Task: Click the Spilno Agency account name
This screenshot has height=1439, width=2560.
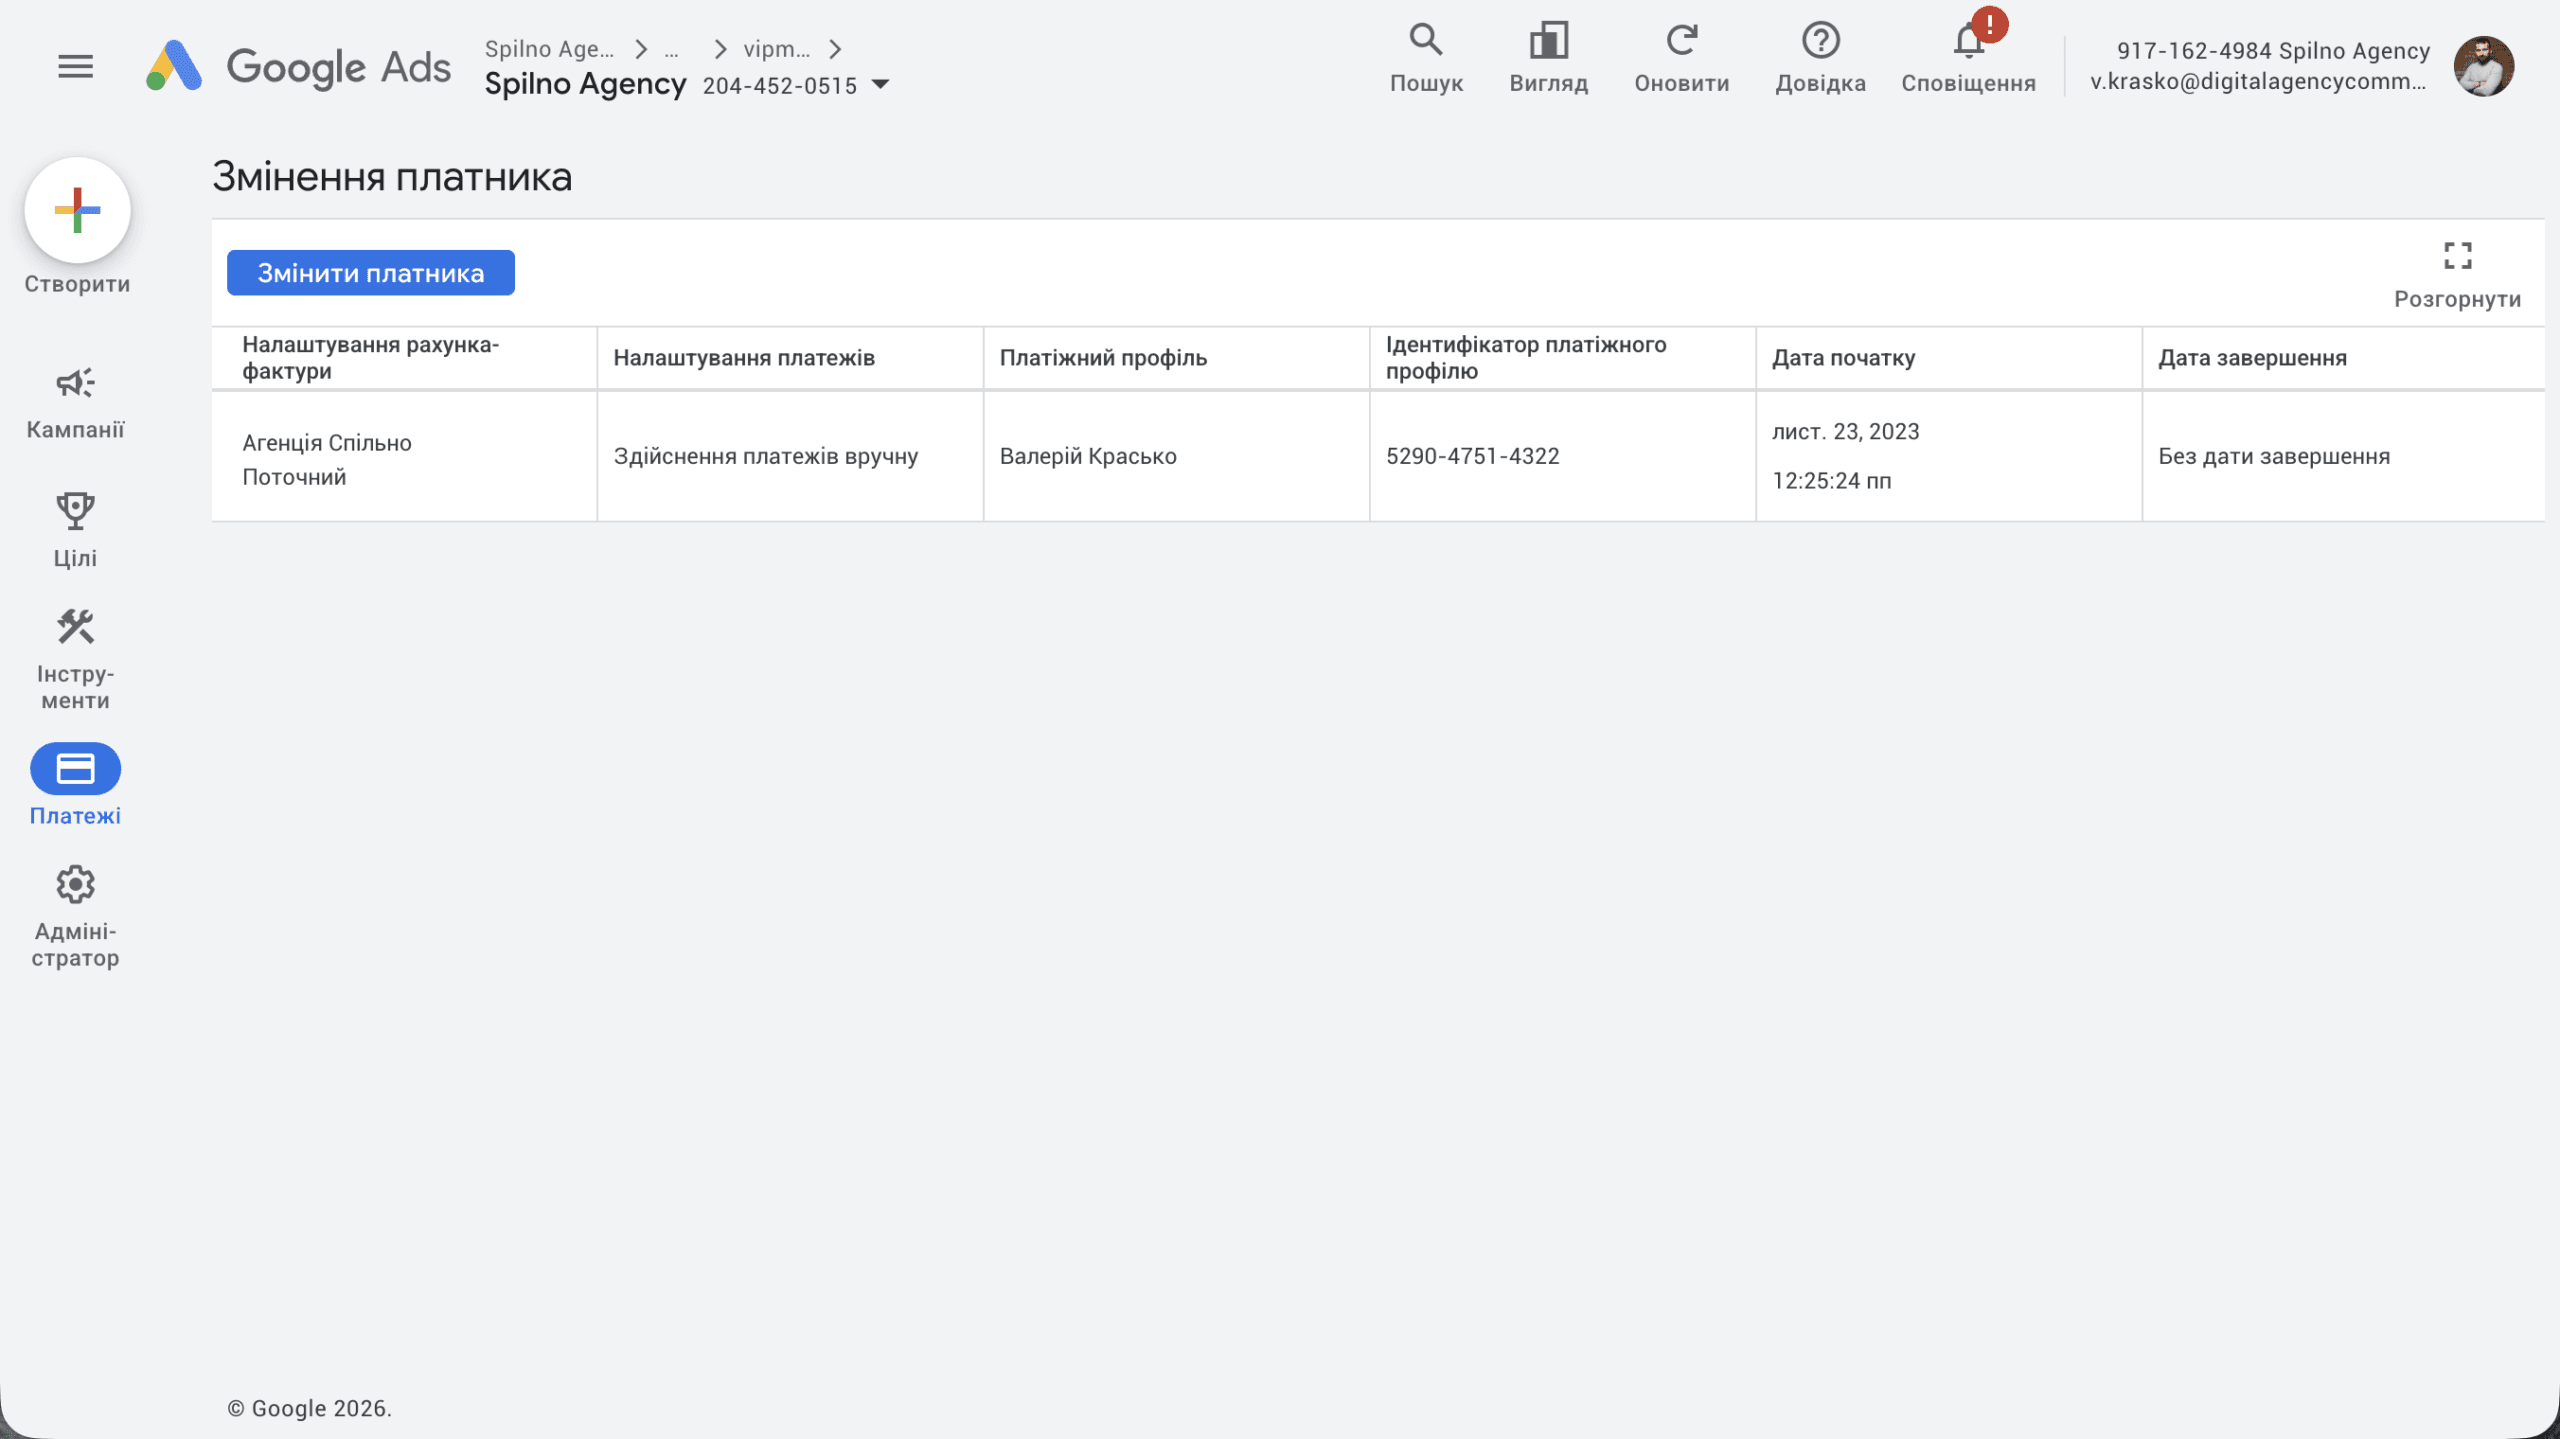Action: click(585, 84)
